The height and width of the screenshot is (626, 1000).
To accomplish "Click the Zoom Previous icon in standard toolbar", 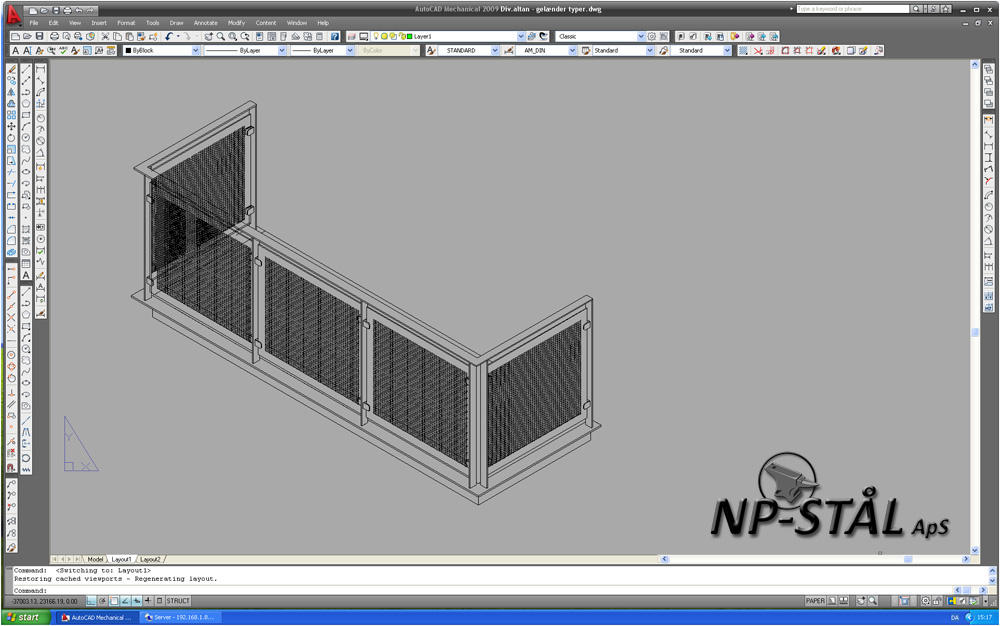I will (x=245, y=36).
